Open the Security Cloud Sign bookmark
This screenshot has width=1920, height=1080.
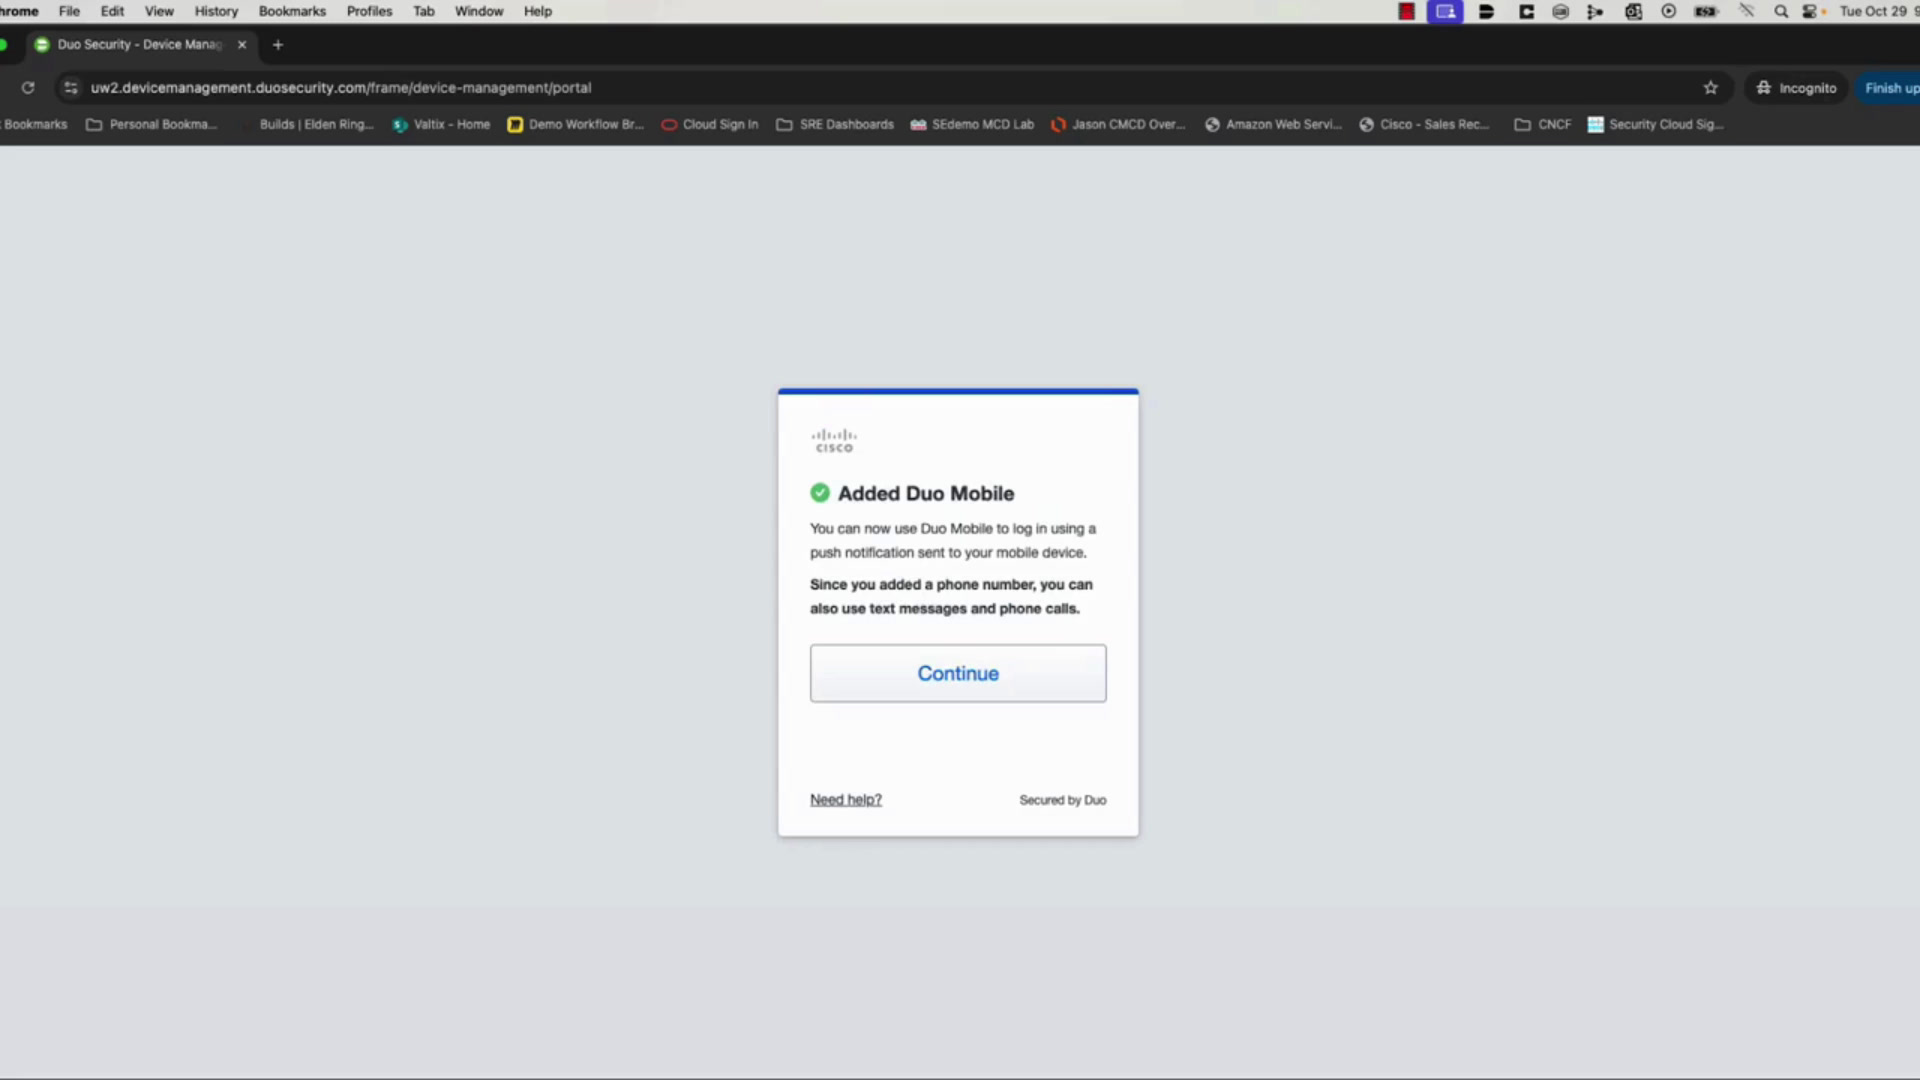tap(1656, 125)
